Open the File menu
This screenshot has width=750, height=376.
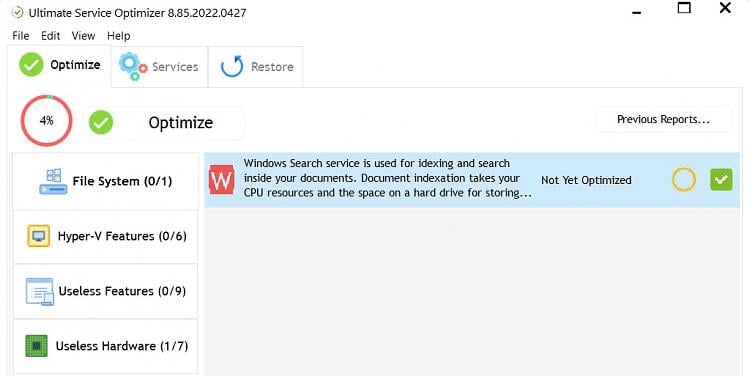[x=21, y=36]
